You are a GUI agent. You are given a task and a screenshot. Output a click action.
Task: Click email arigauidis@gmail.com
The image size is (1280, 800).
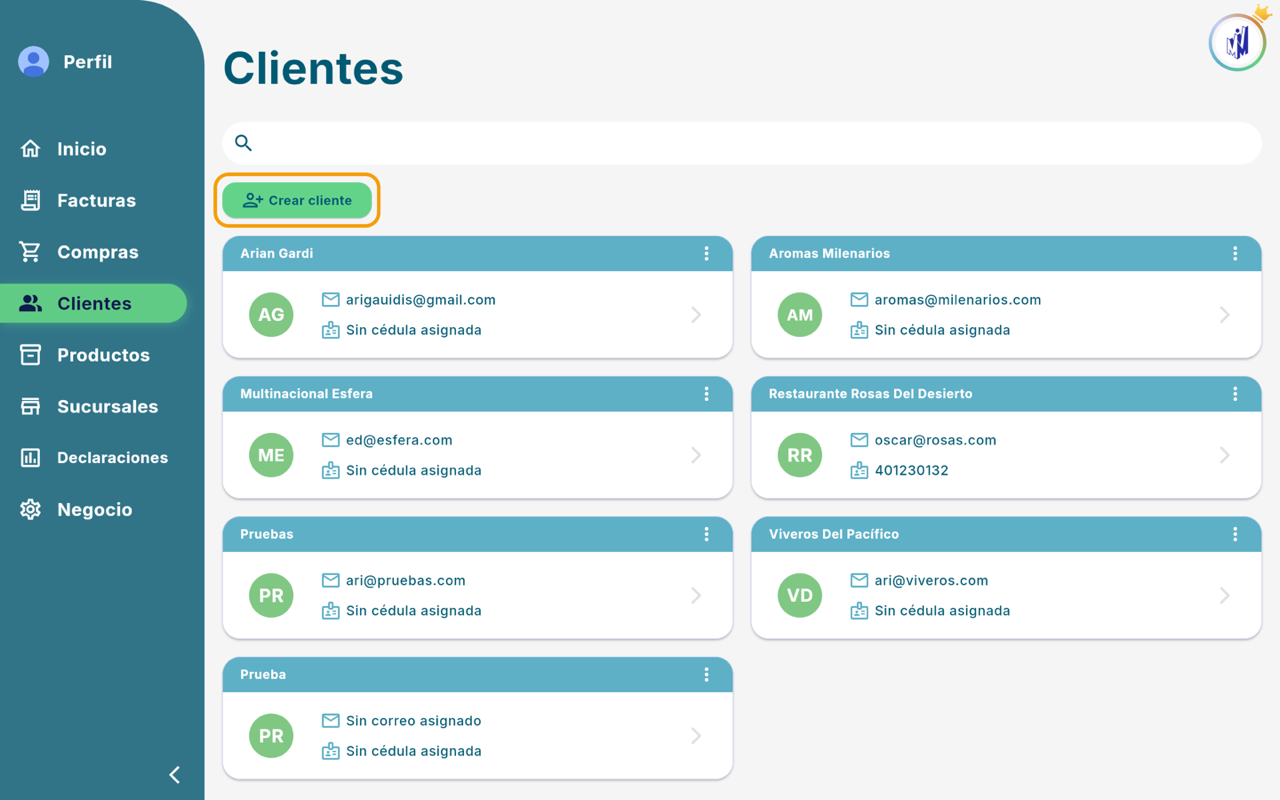coord(421,300)
